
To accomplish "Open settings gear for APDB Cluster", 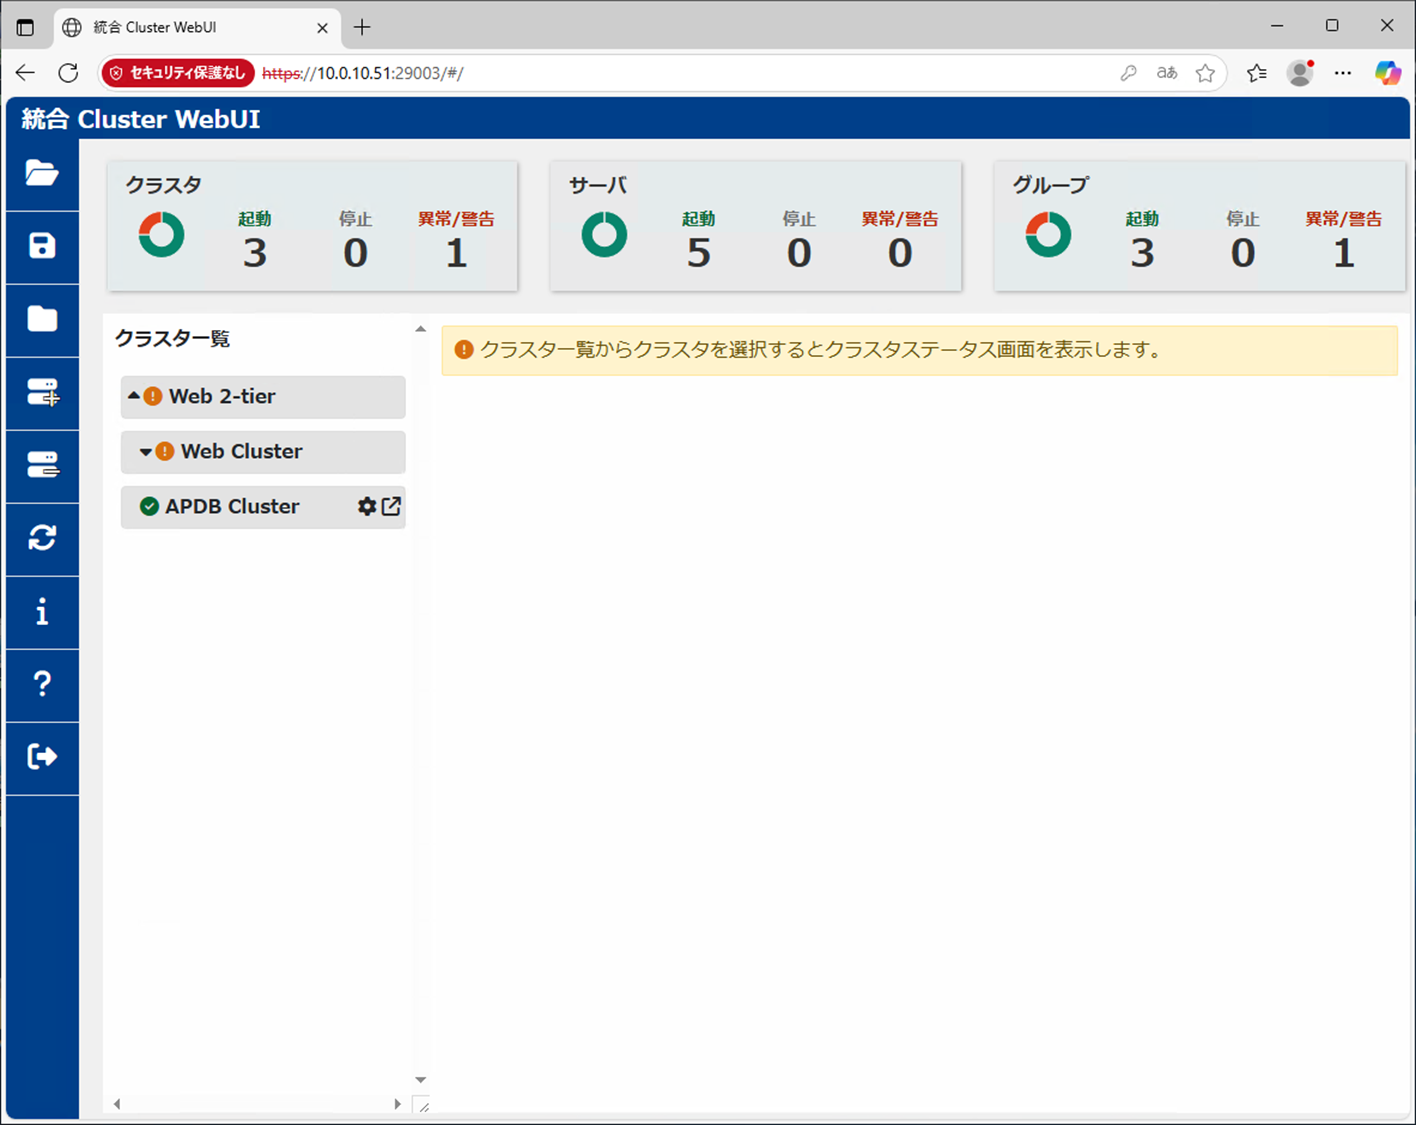I will coord(367,506).
